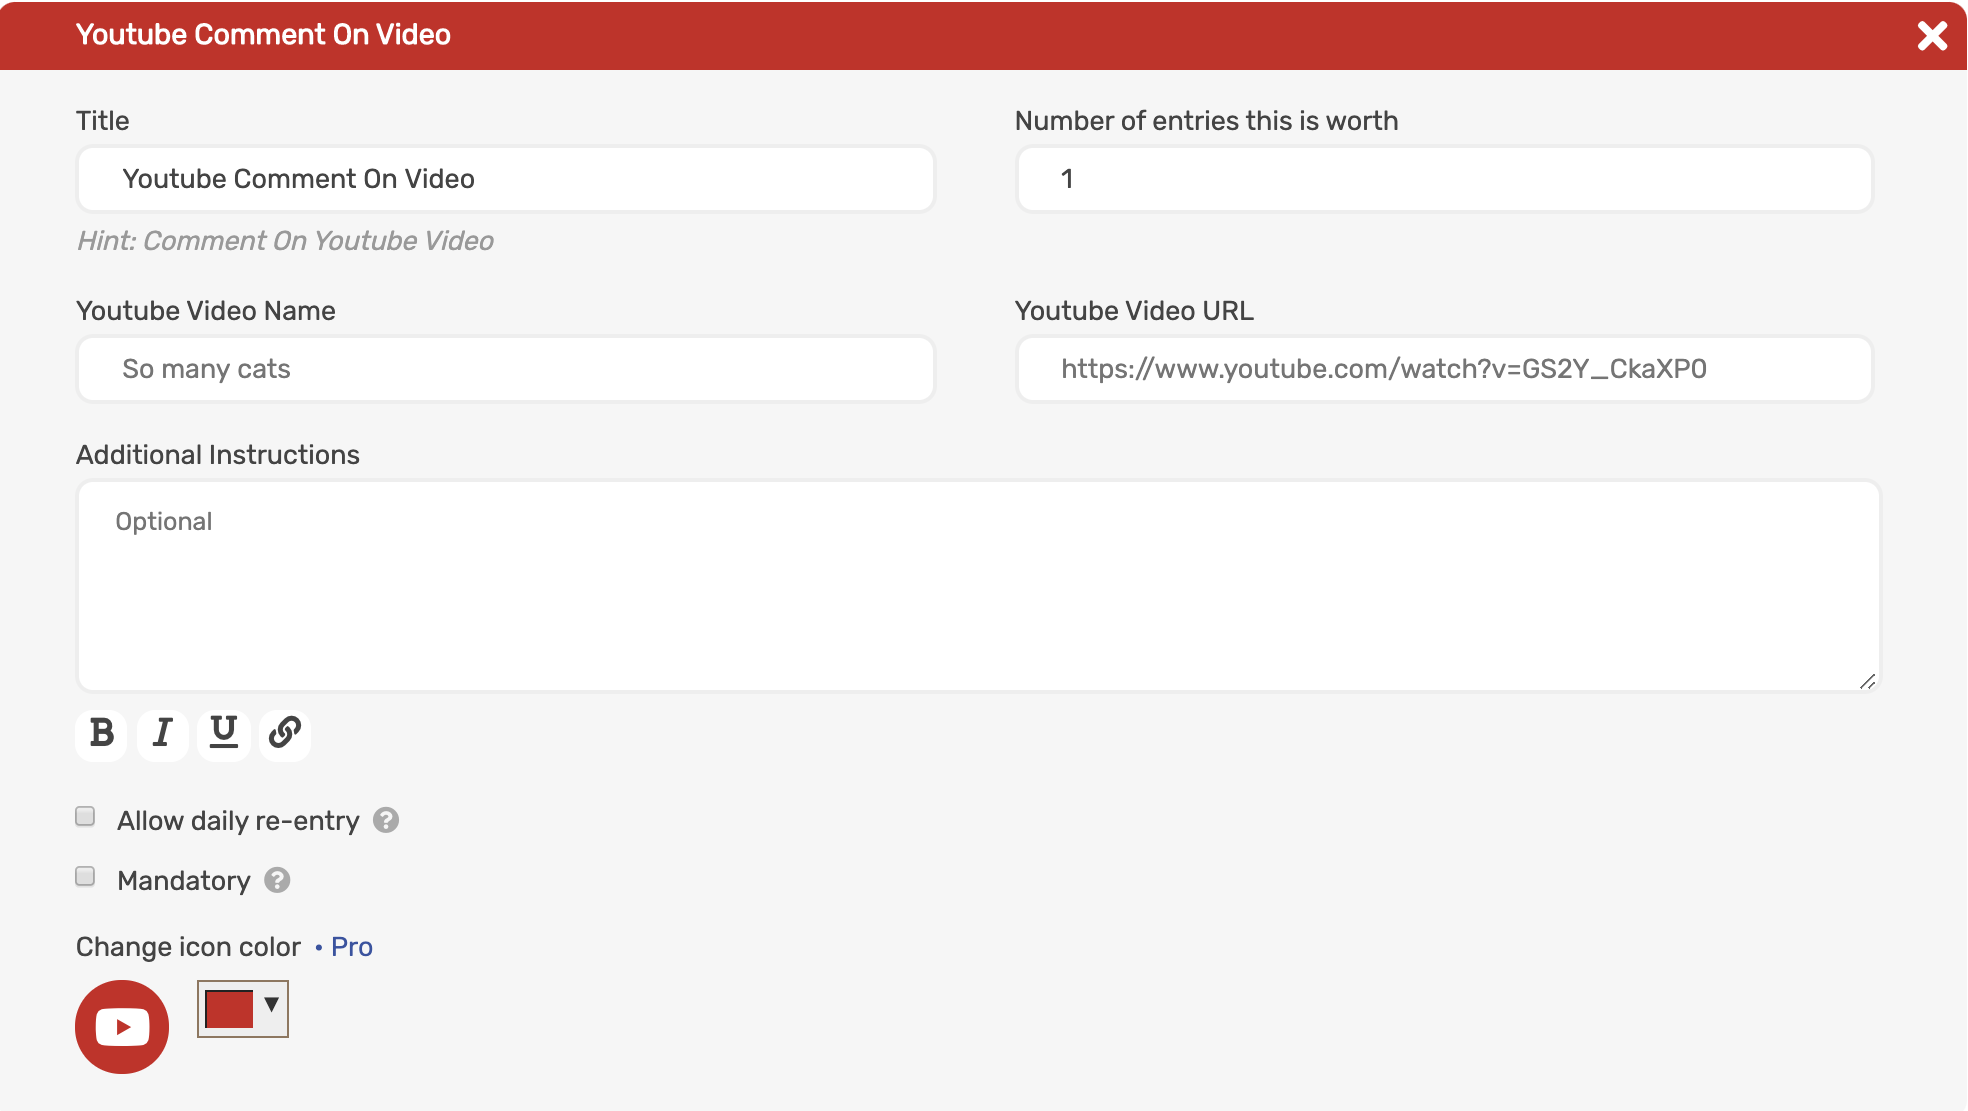Apply italic formatting
This screenshot has height=1111, width=1968.
click(x=162, y=735)
